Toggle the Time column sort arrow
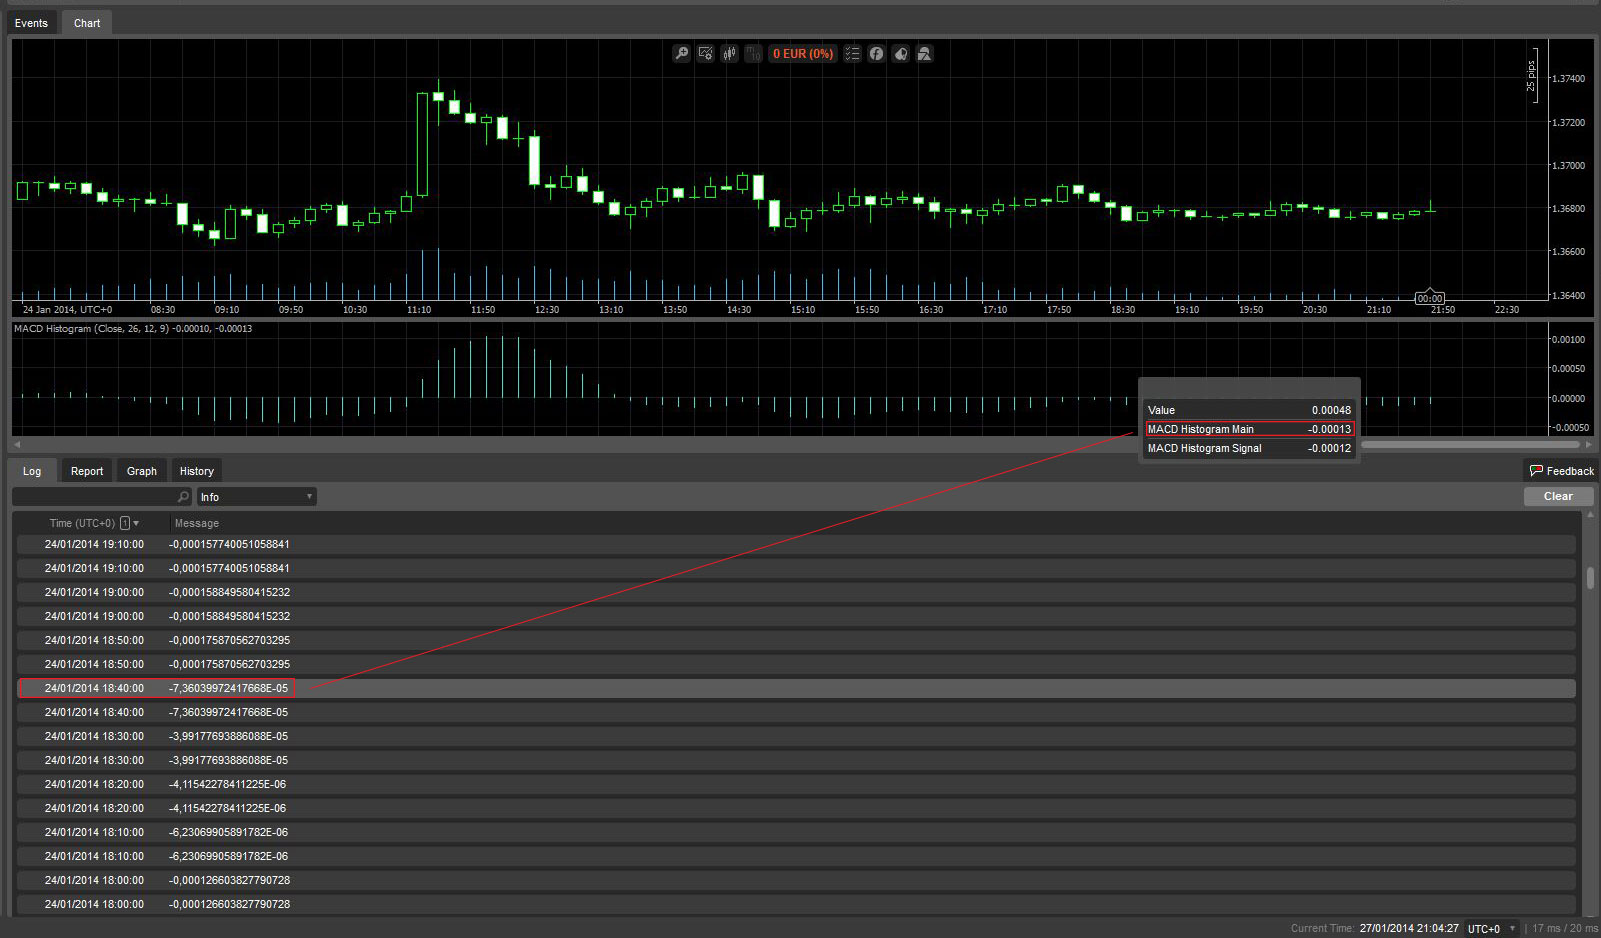 pos(136,523)
